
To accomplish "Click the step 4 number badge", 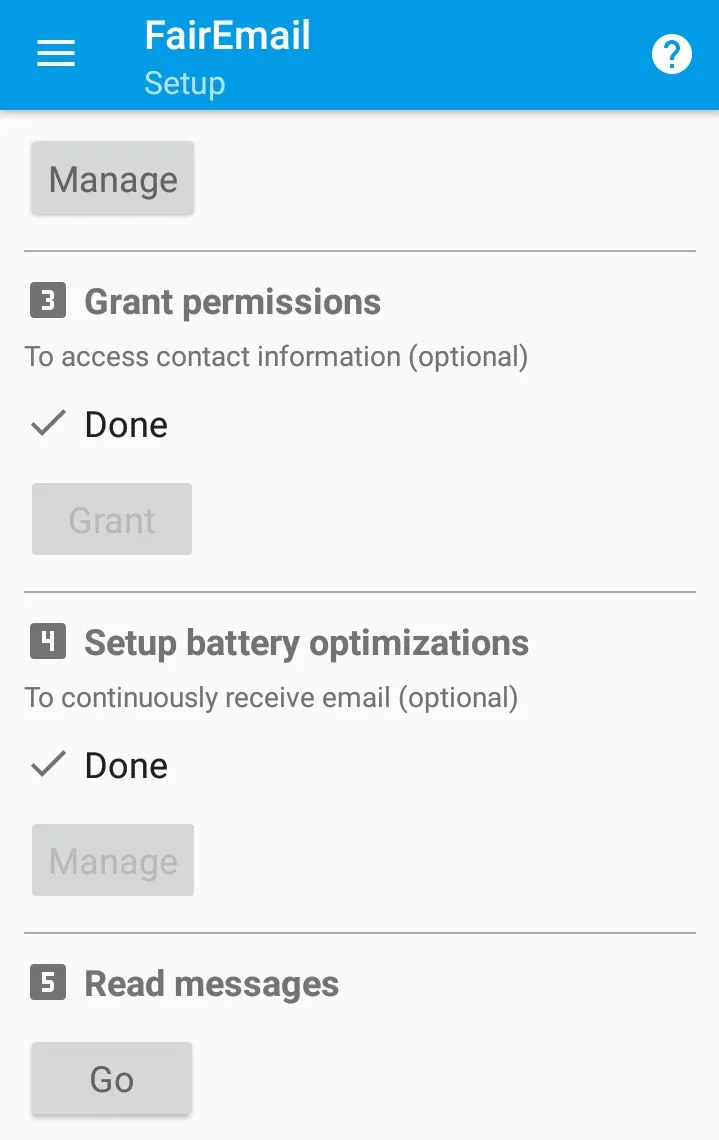I will click(48, 641).
